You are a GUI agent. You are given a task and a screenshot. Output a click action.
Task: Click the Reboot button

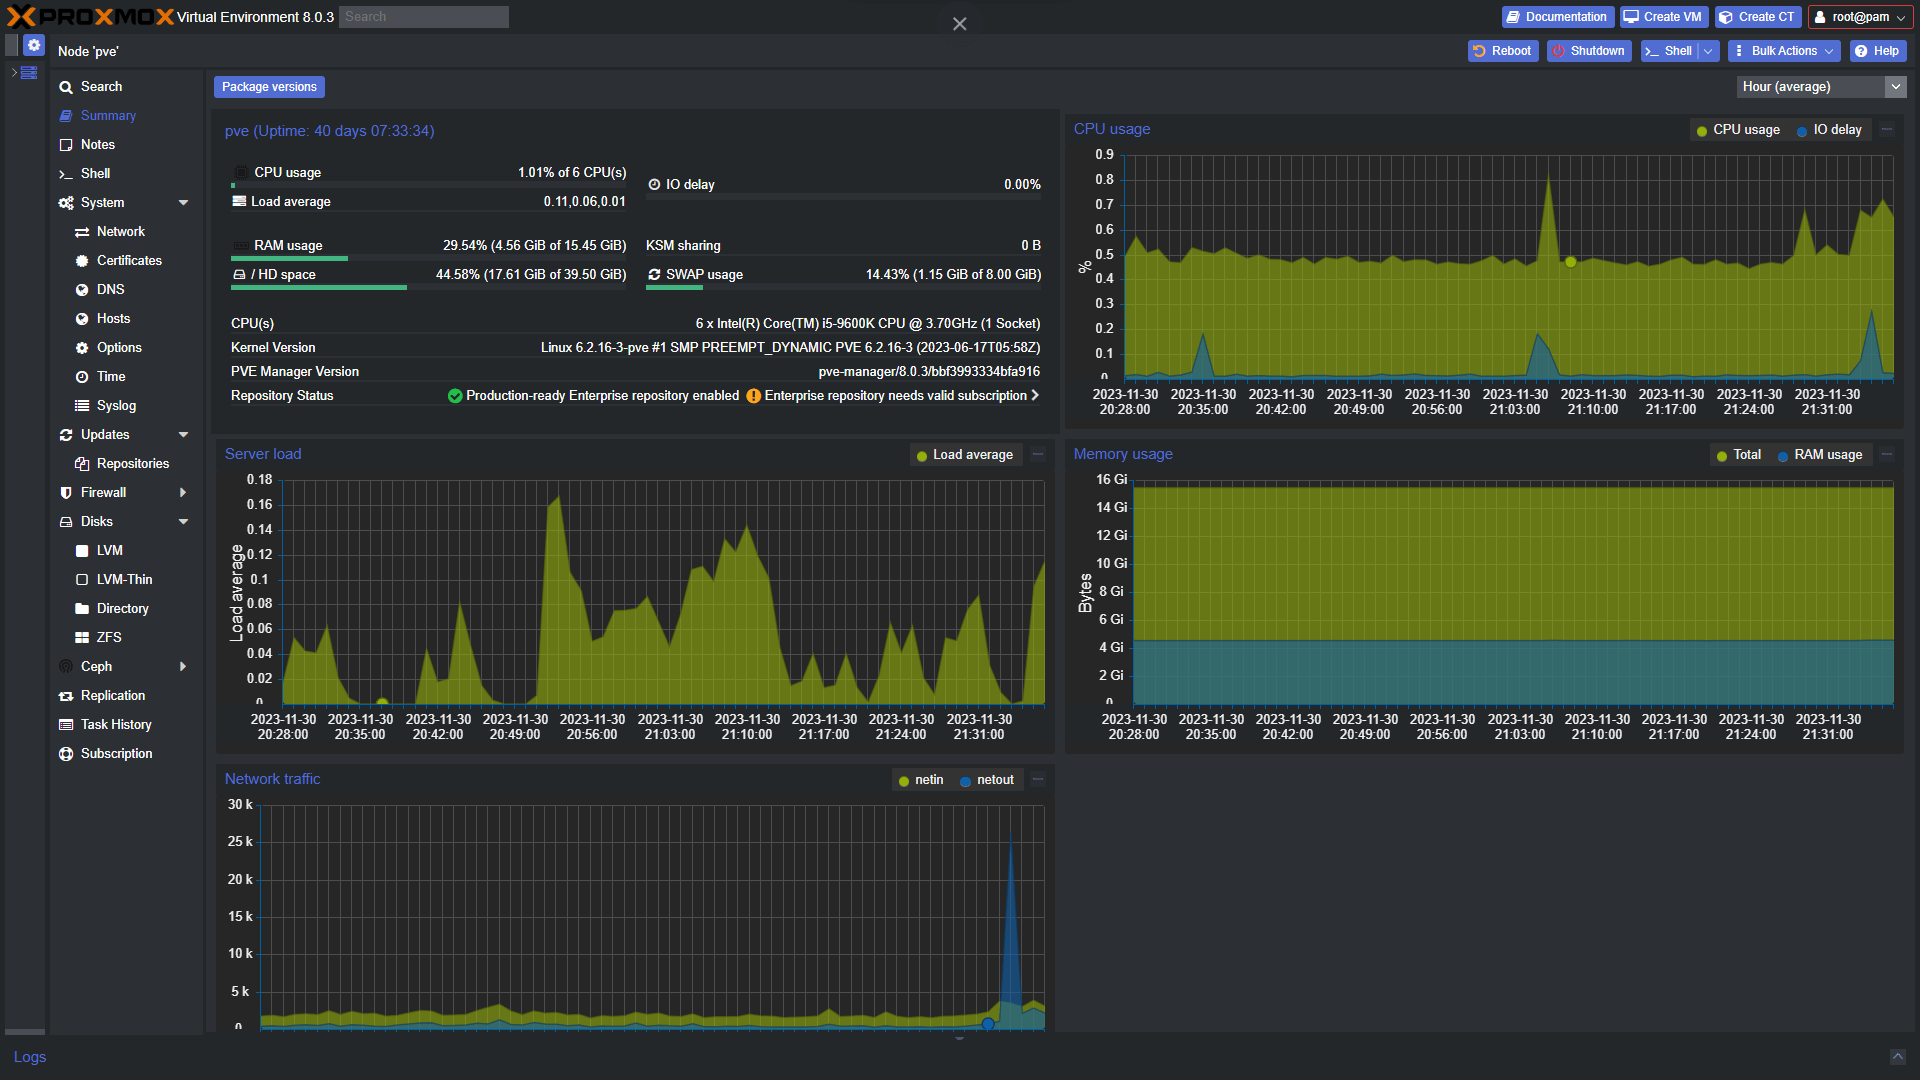pyautogui.click(x=1502, y=51)
